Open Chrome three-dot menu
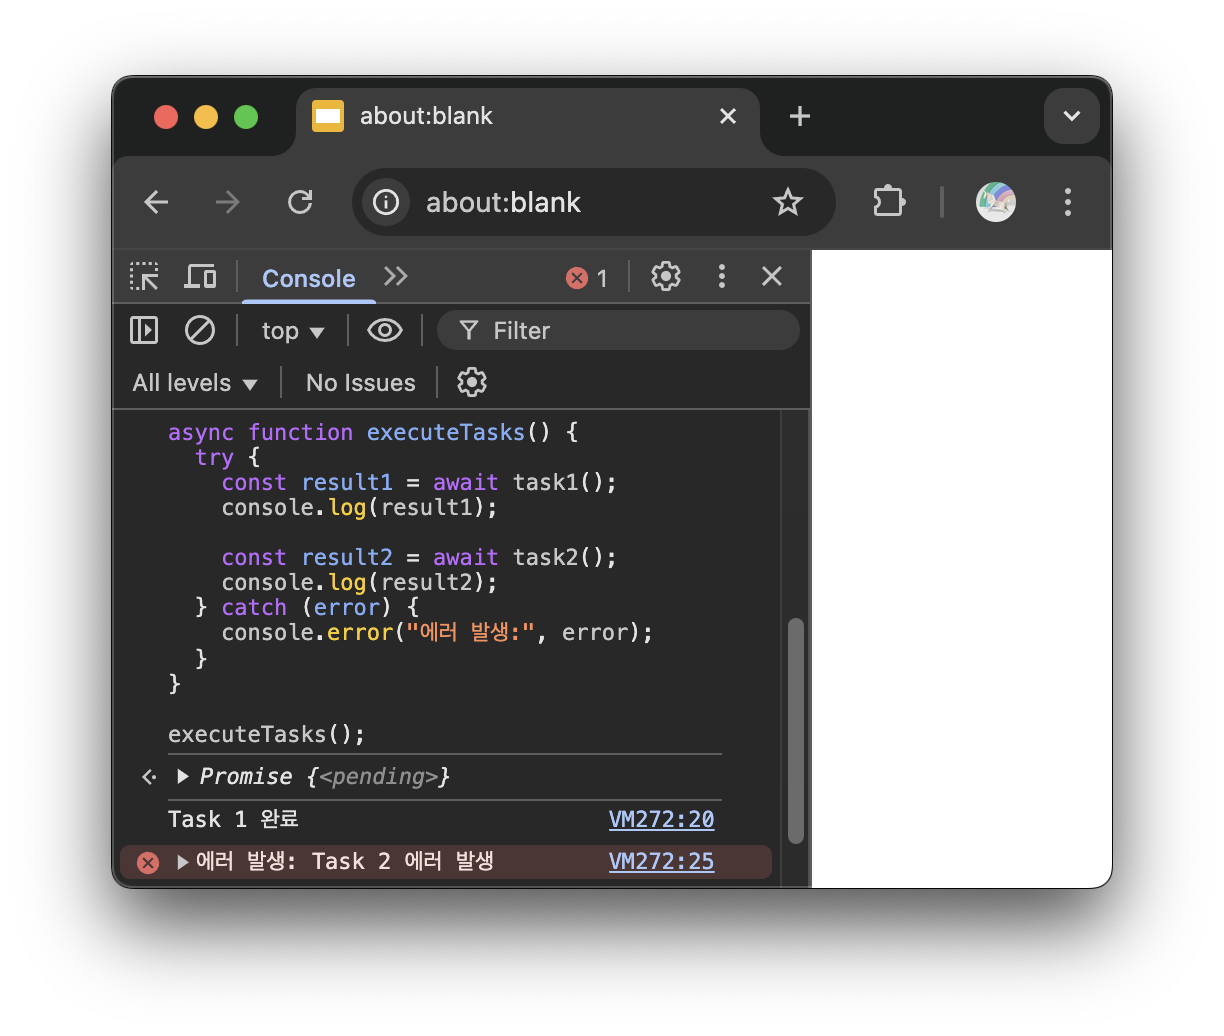Image resolution: width=1224 pixels, height=1036 pixels. pos(1068,202)
